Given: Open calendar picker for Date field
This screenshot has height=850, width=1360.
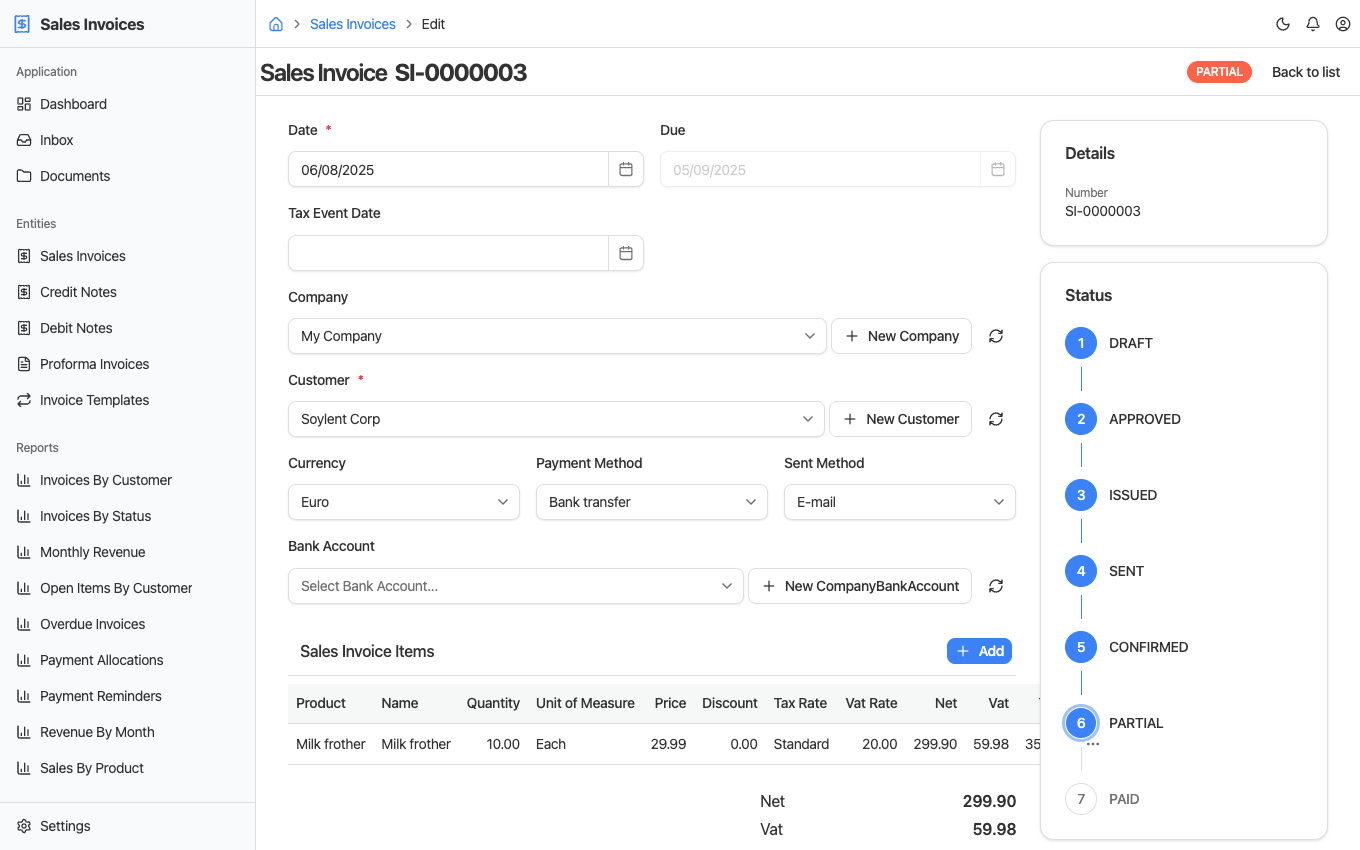Looking at the screenshot, I should (626, 170).
